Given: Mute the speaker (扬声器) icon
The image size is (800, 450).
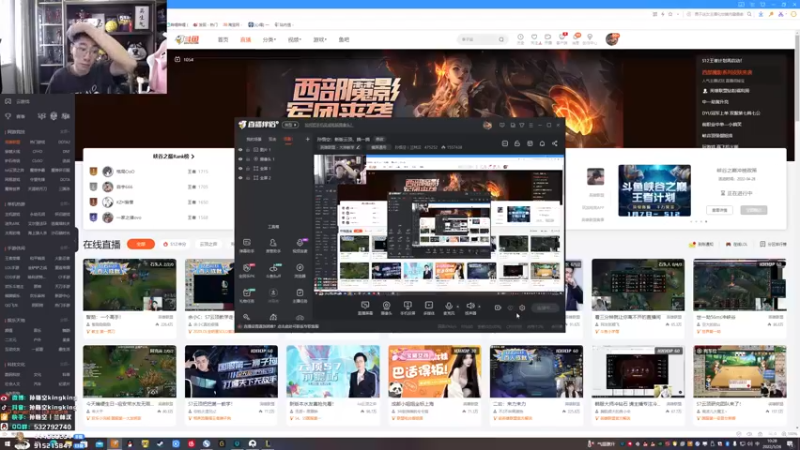Looking at the screenshot, I should 470,308.
